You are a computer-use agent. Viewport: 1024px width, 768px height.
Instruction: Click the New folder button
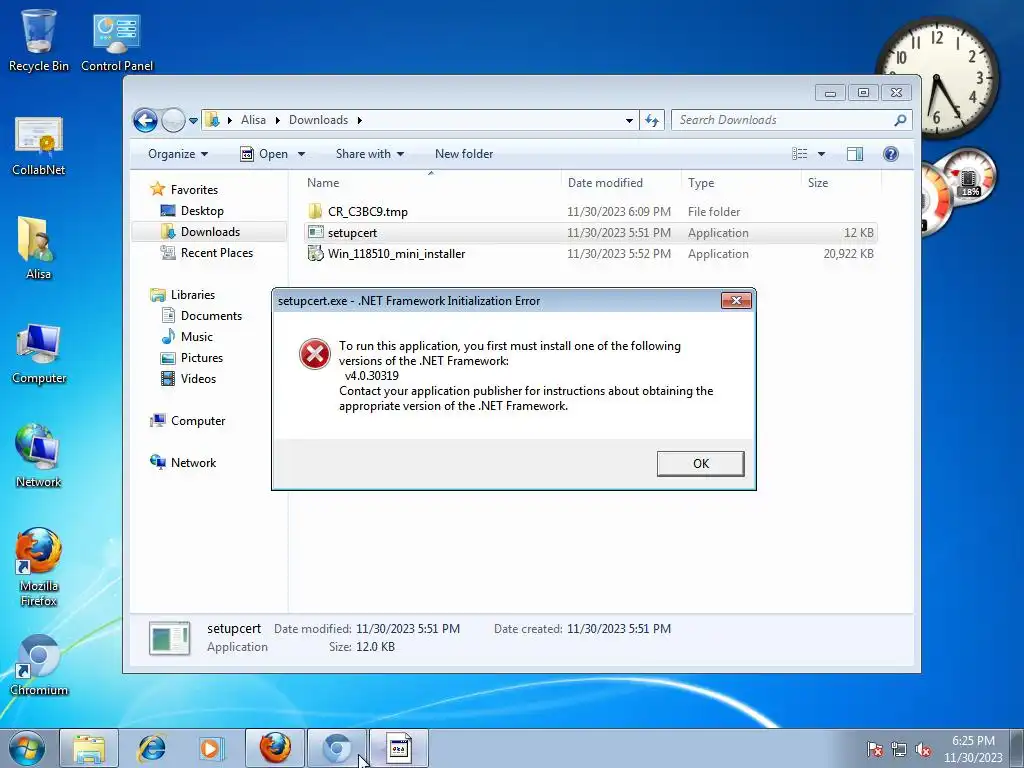[464, 154]
